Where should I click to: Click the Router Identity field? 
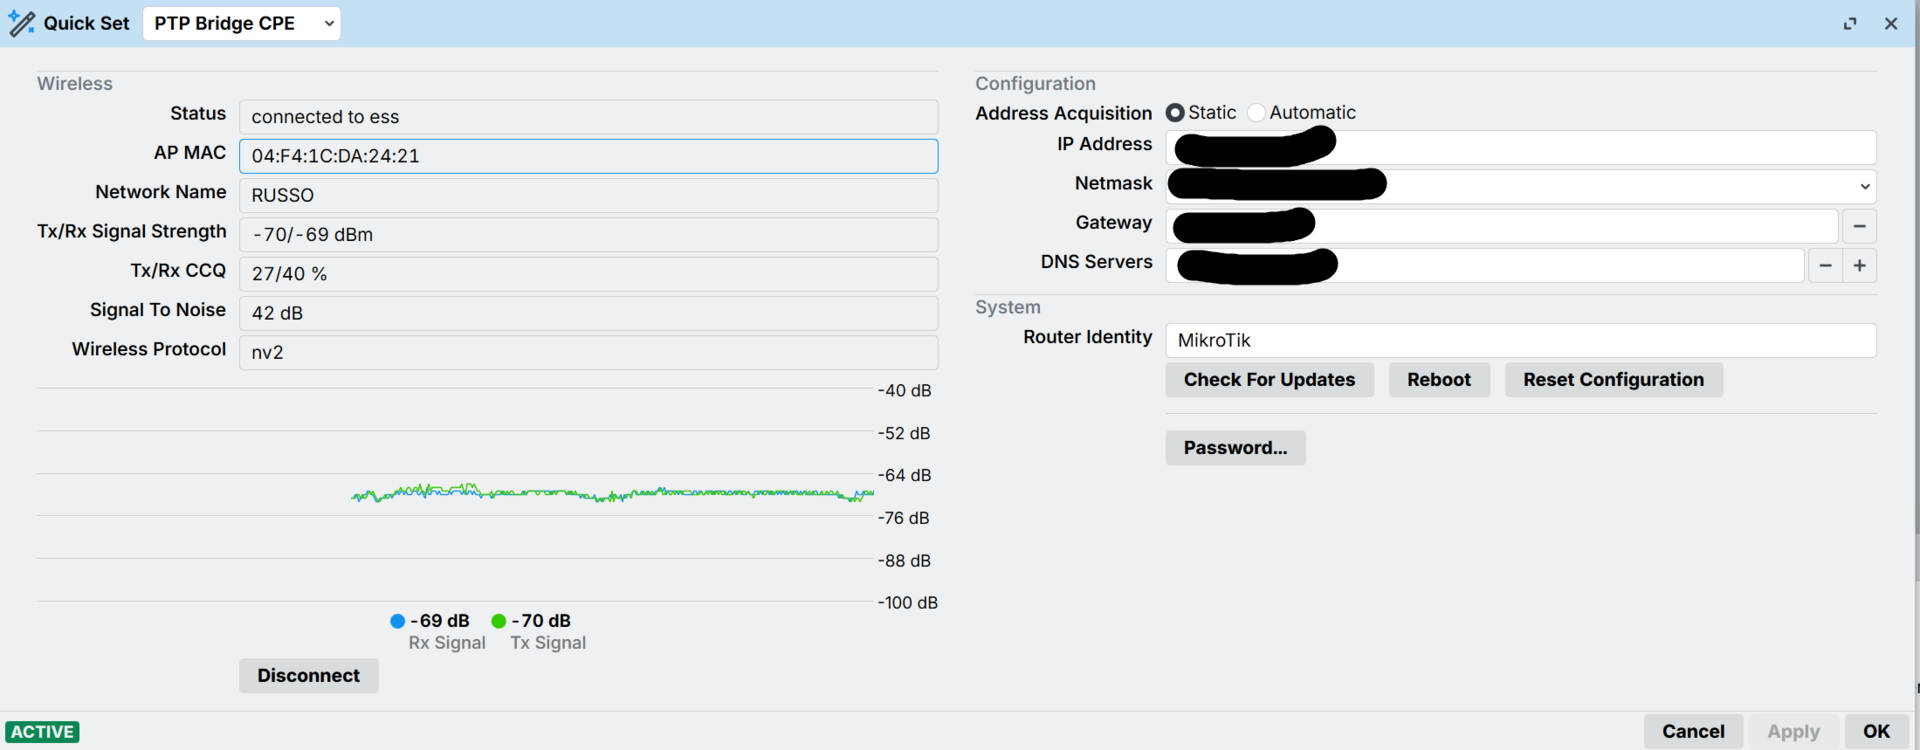tap(1520, 340)
